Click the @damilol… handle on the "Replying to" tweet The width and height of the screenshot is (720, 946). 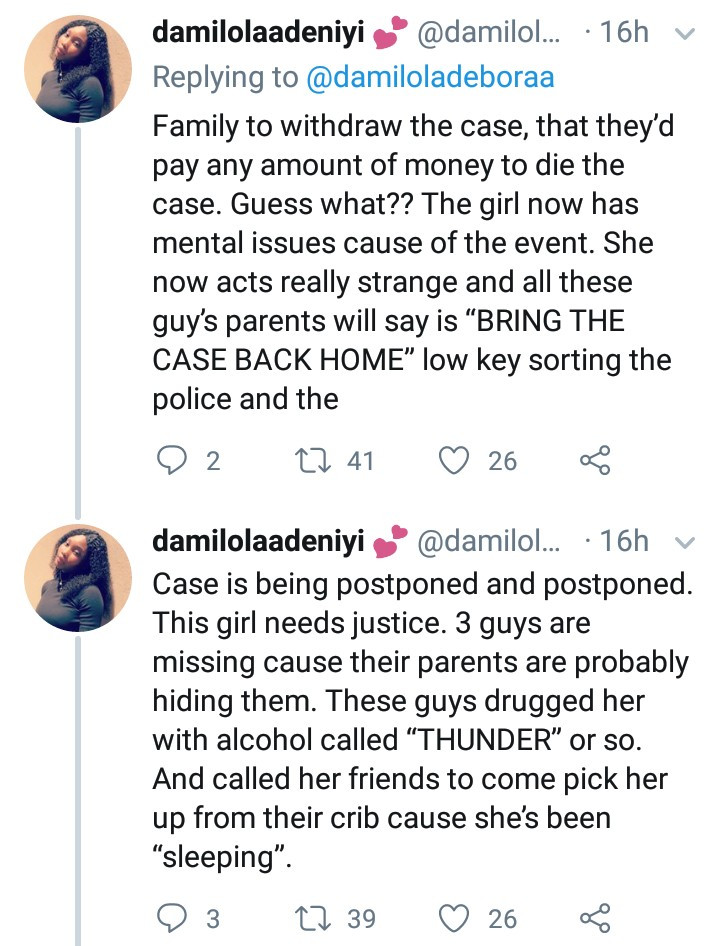[x=488, y=33]
